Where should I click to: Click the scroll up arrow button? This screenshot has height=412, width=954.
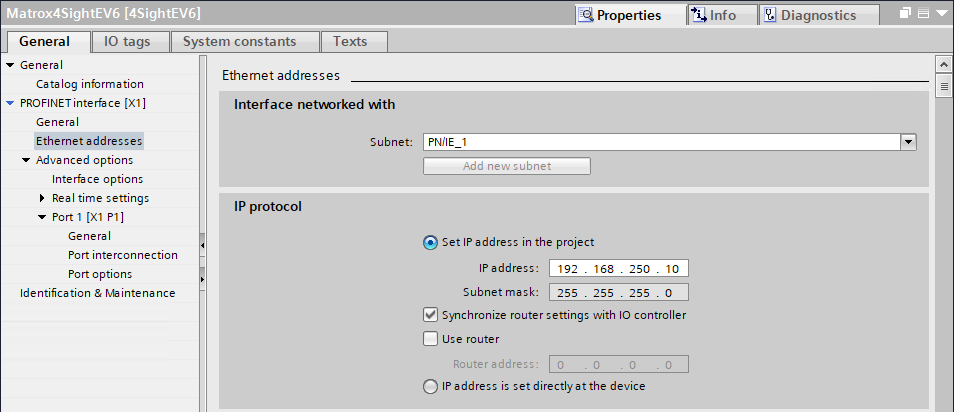point(943,66)
